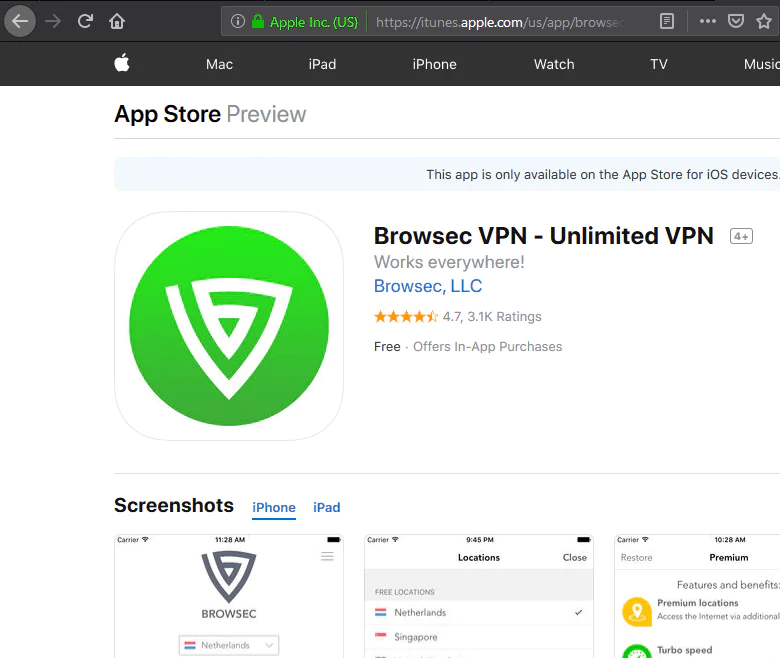
Task: Click Close in the Locations screenshot
Action: click(x=575, y=558)
